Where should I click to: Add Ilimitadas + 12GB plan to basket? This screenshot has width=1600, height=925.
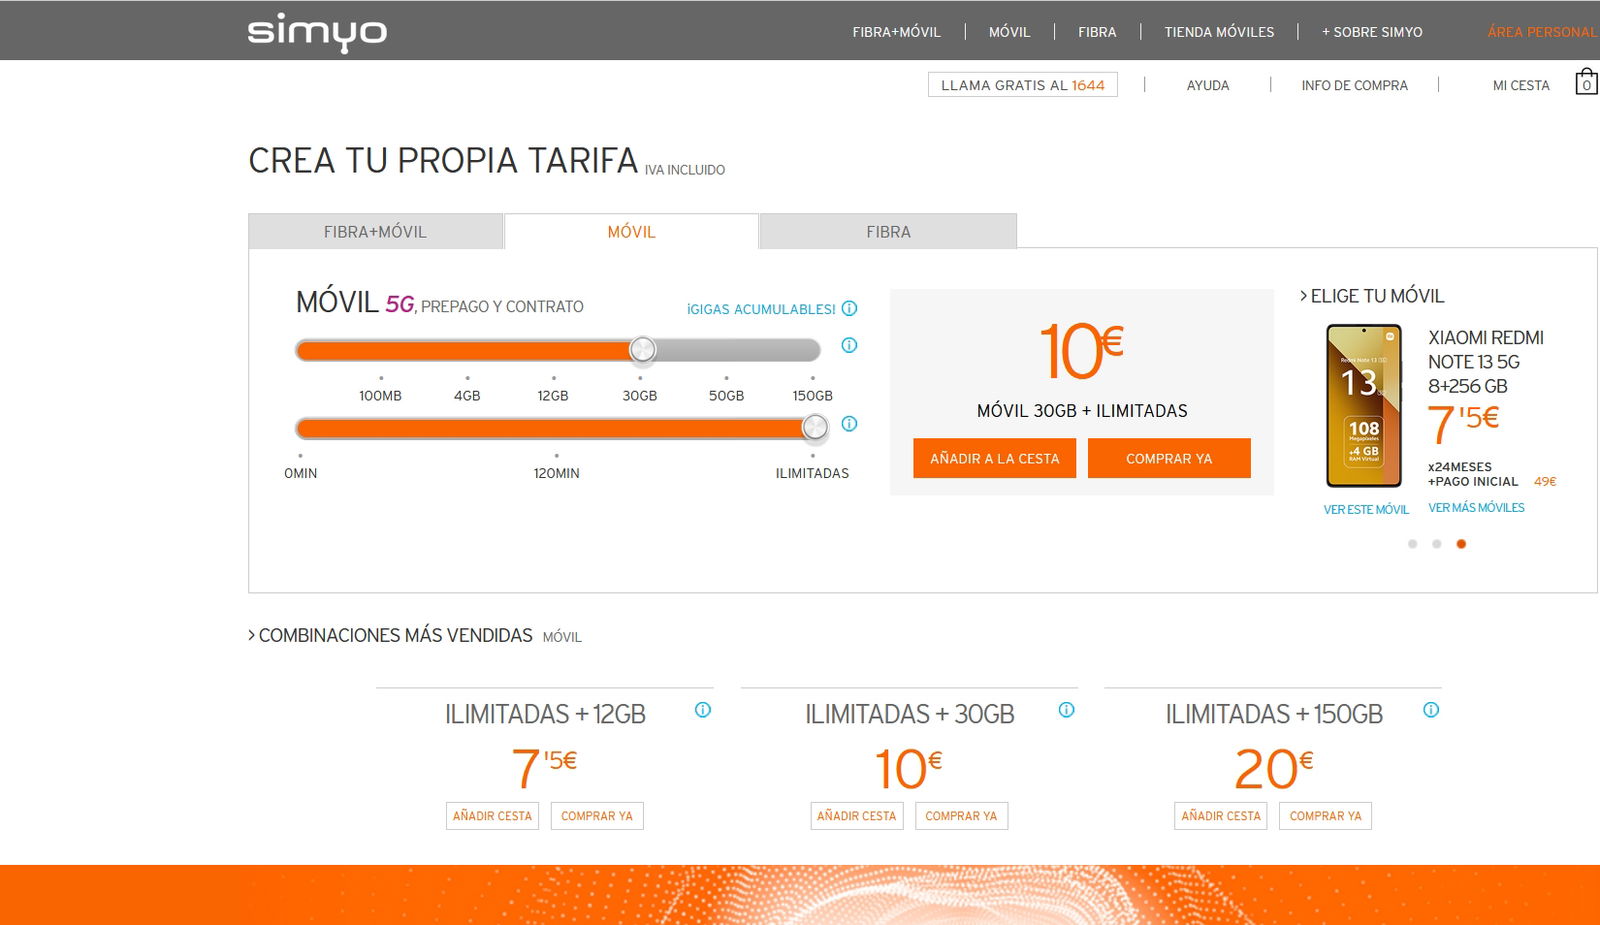click(x=492, y=816)
